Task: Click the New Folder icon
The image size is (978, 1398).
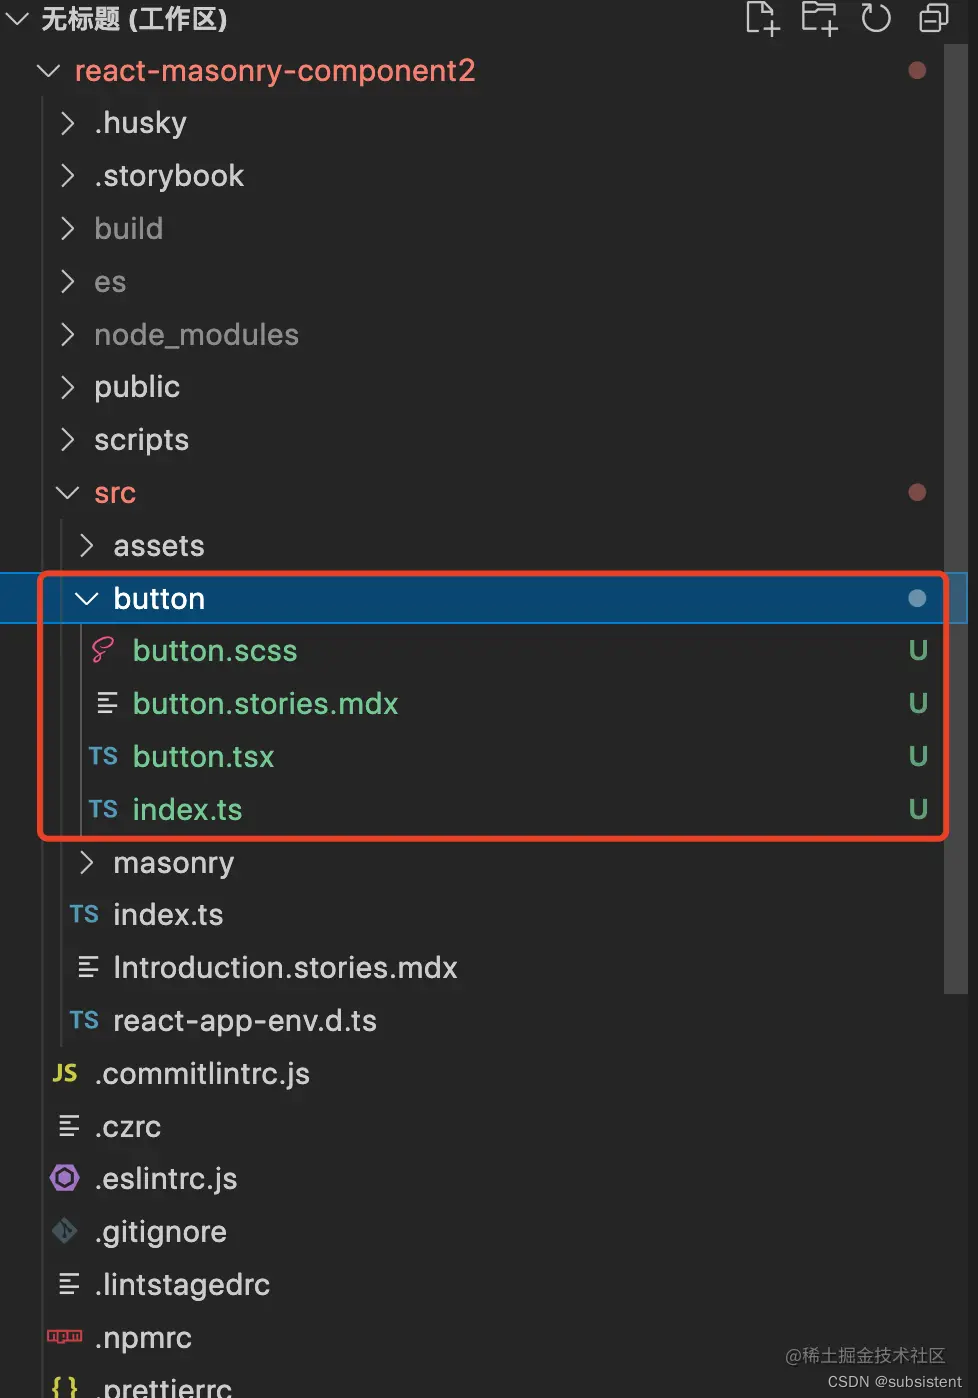Action: (819, 18)
